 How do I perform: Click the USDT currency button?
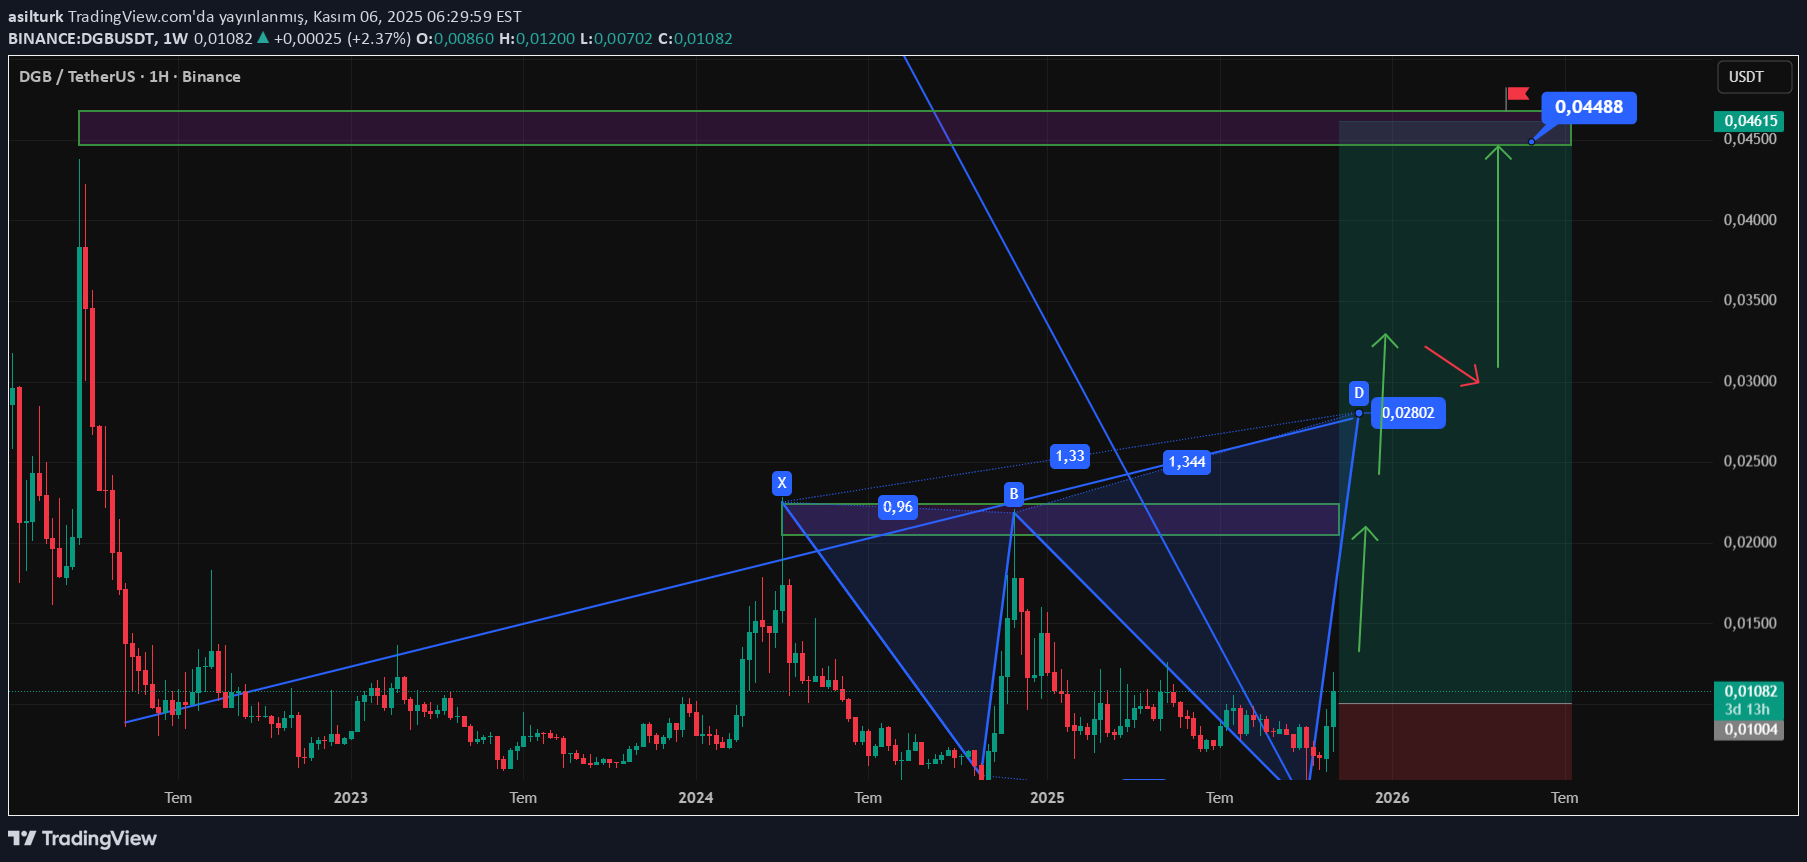pos(1753,77)
